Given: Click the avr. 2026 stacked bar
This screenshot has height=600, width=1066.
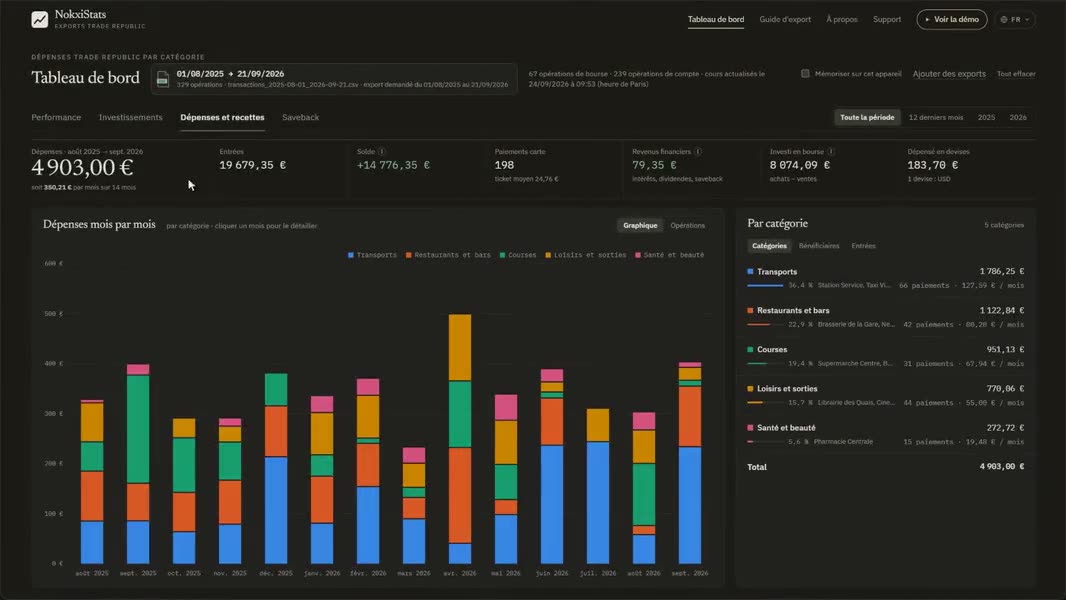Looking at the screenshot, I should pos(460,439).
